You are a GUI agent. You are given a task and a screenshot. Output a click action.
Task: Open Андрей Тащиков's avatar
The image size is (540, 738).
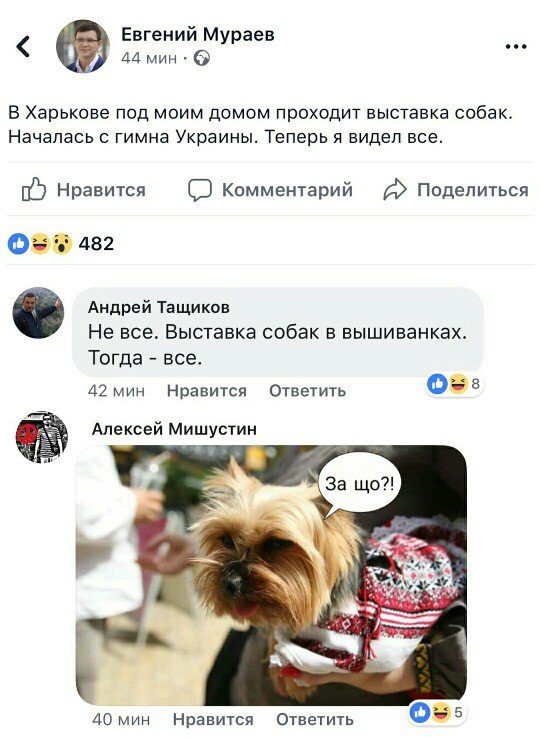coord(38,313)
